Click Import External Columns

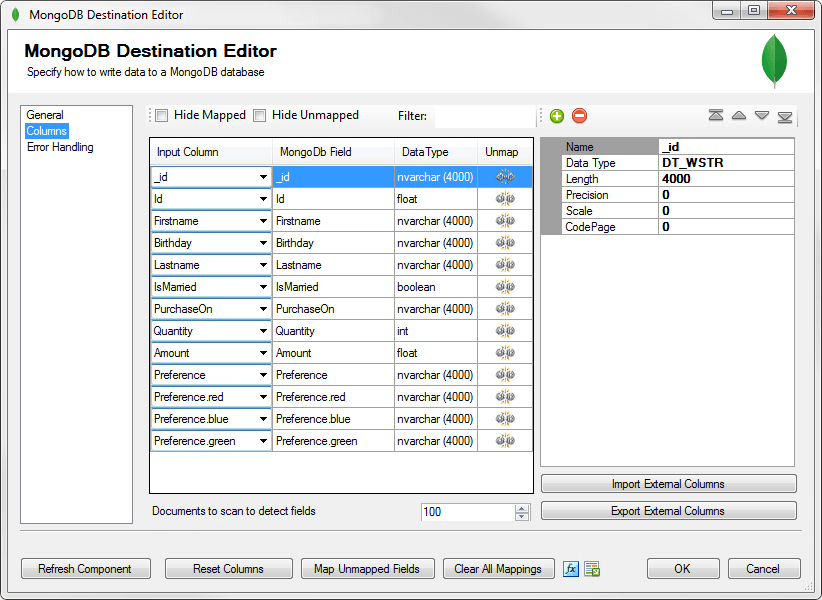668,484
